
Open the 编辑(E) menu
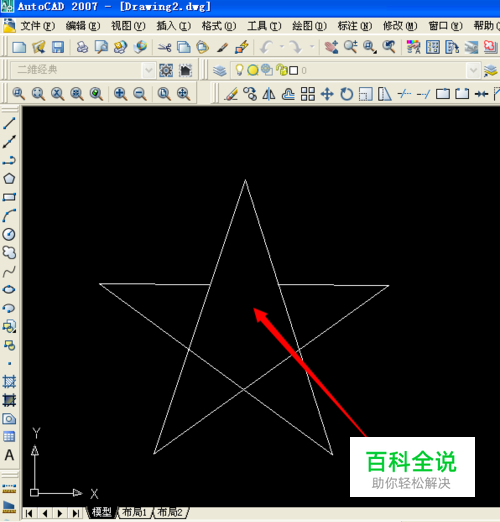[83, 26]
